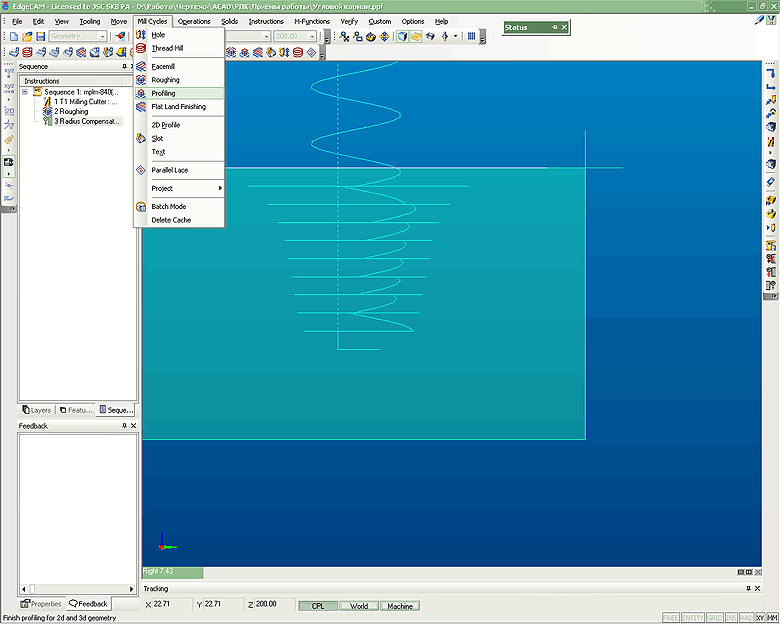Click the Open file folder icon
780x624 pixels.
27,36
